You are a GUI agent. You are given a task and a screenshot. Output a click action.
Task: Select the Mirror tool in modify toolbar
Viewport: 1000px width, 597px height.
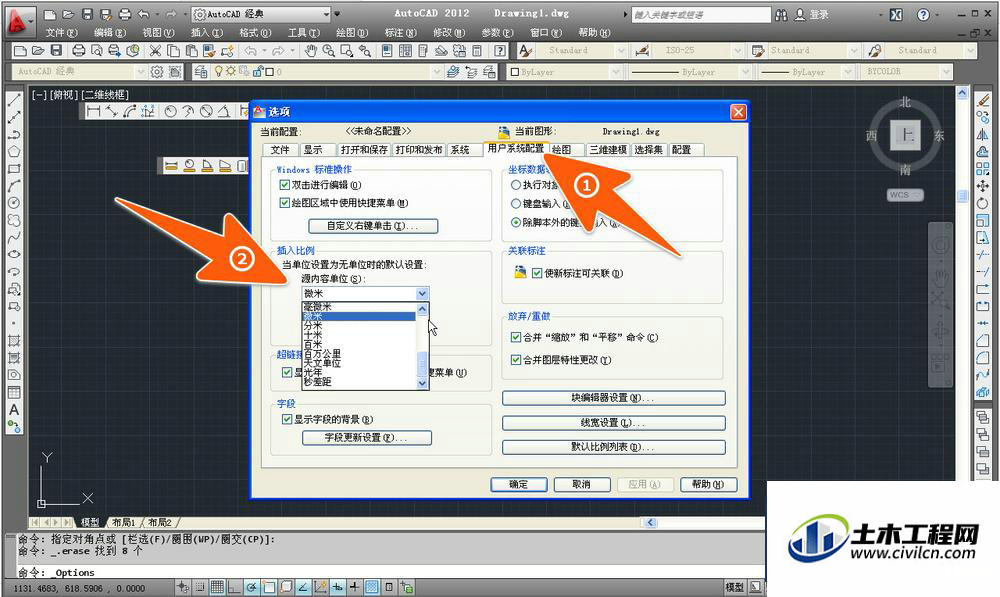[x=983, y=135]
